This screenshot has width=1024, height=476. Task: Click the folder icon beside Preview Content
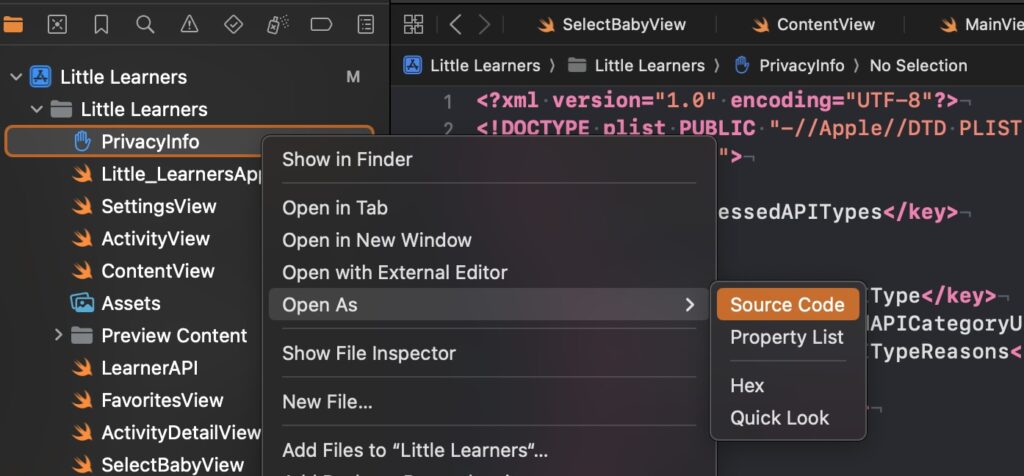(x=82, y=336)
